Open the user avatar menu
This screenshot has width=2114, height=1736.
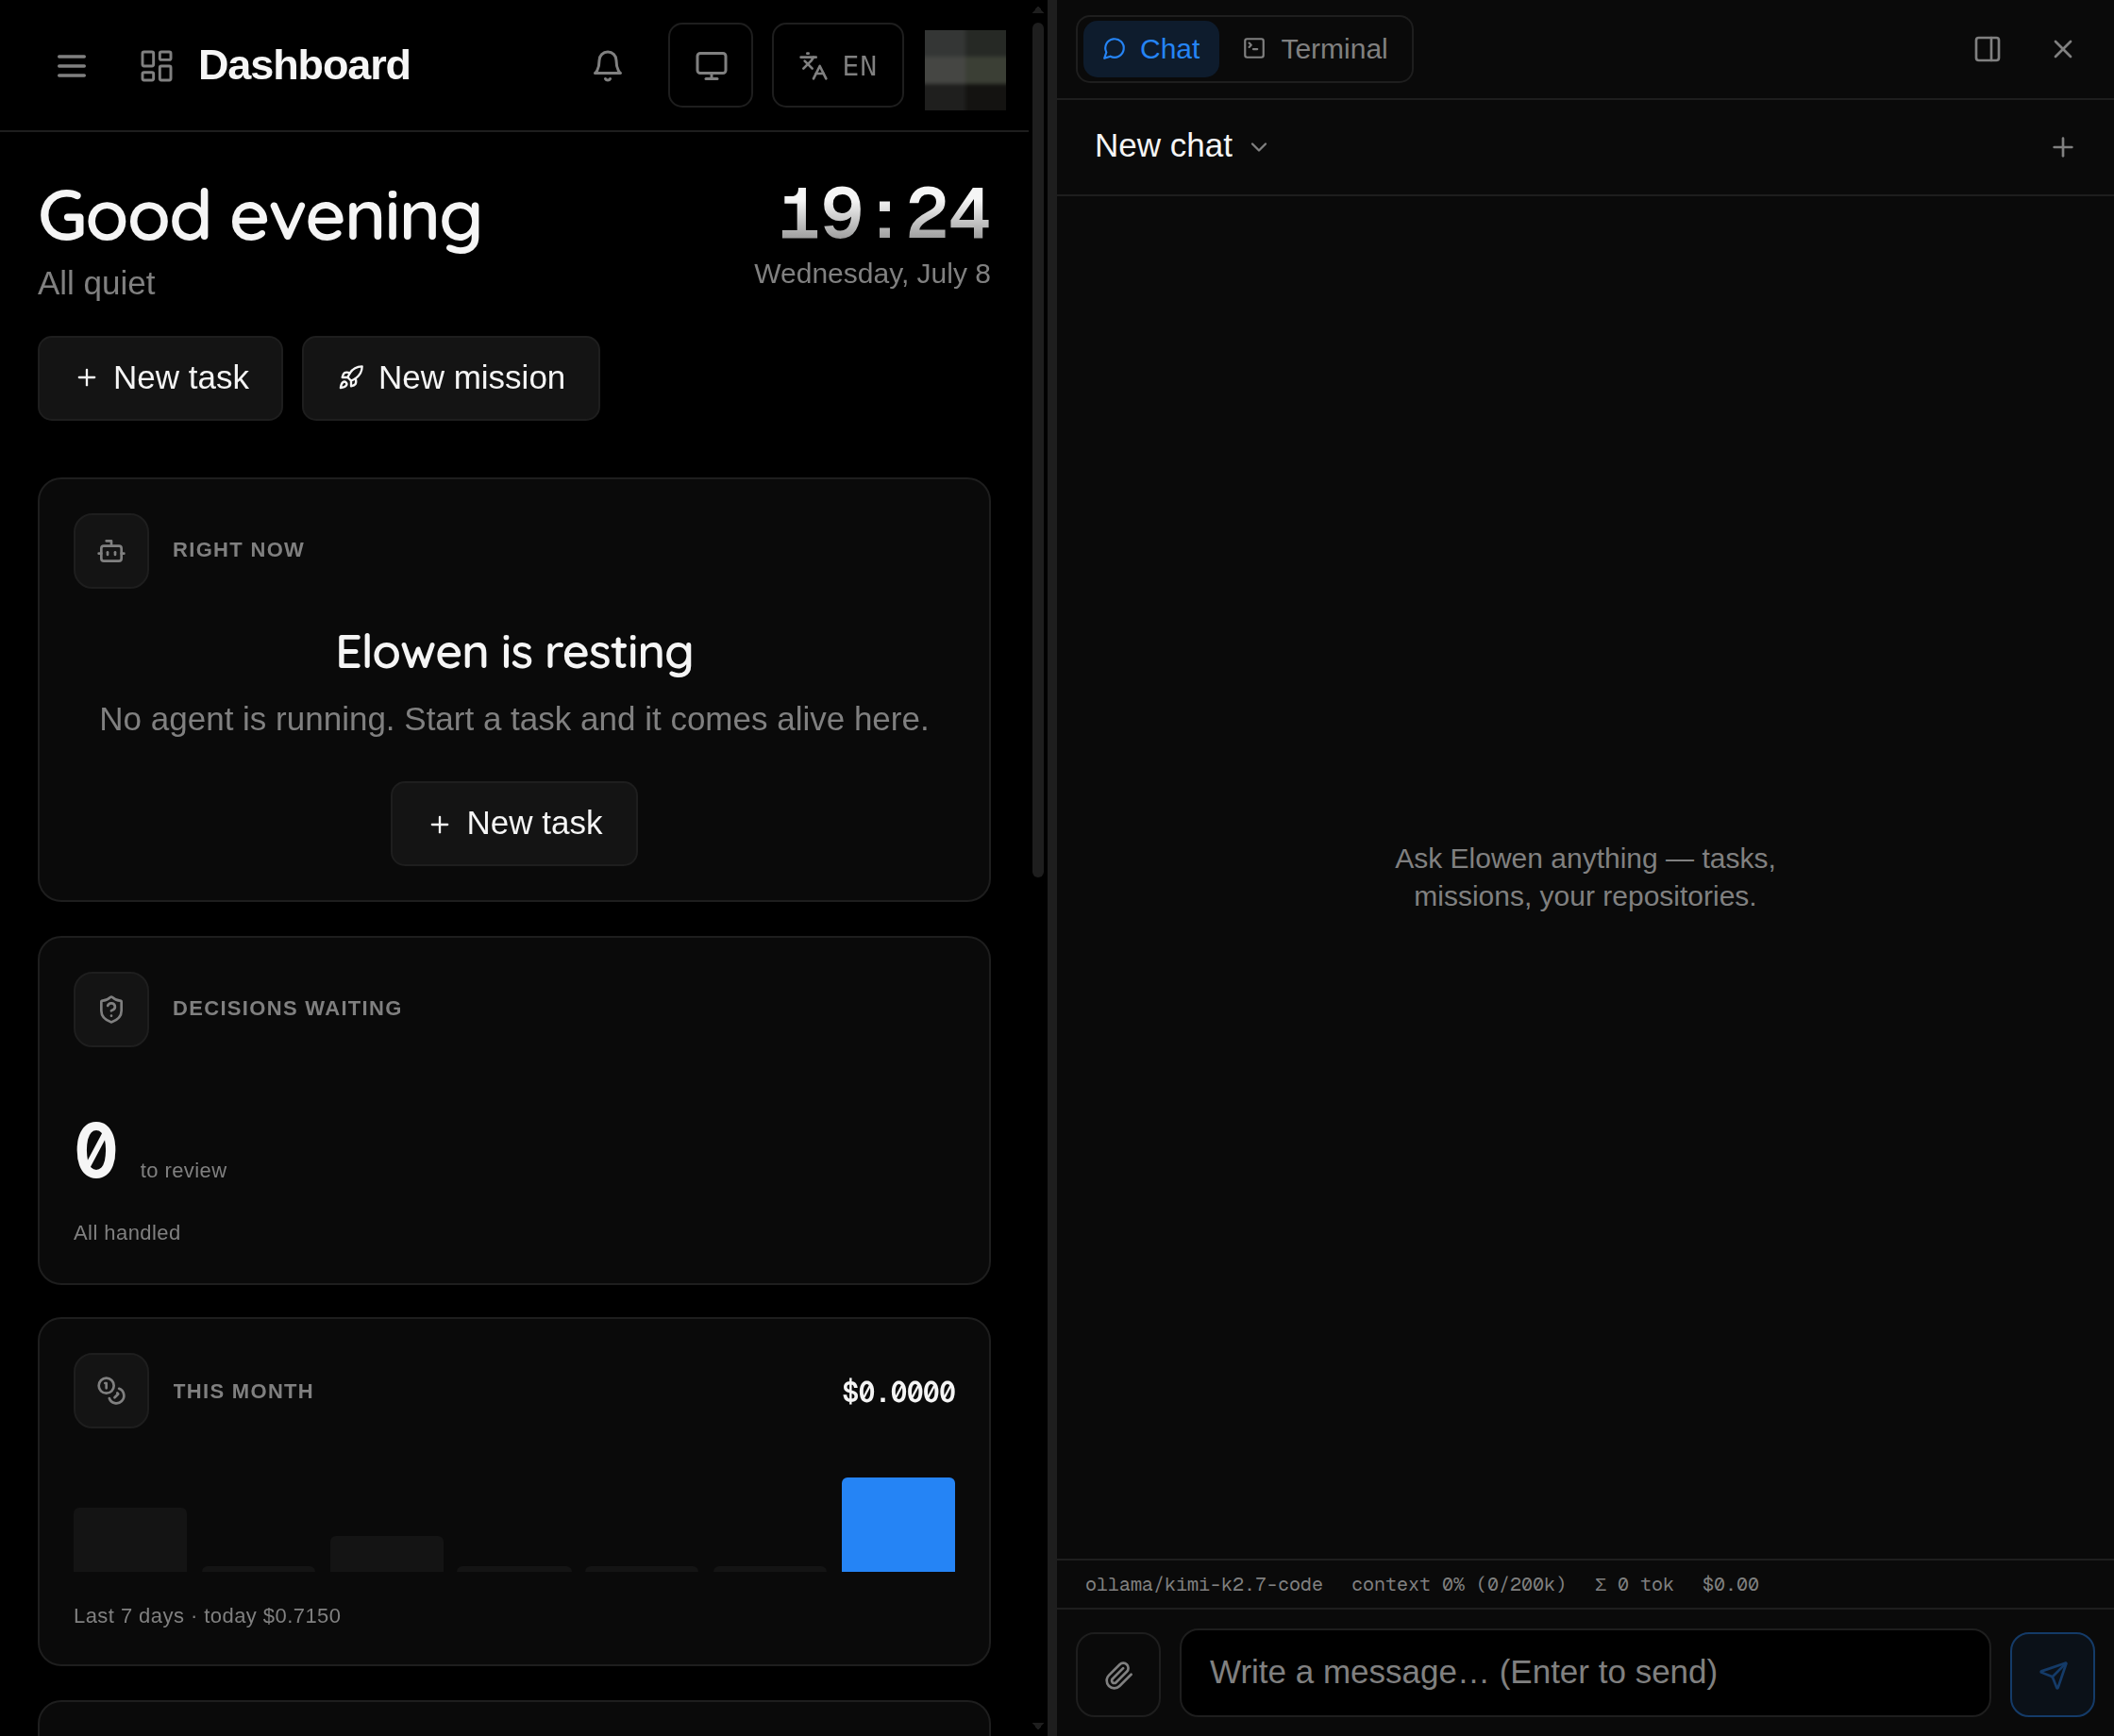coord(965,70)
